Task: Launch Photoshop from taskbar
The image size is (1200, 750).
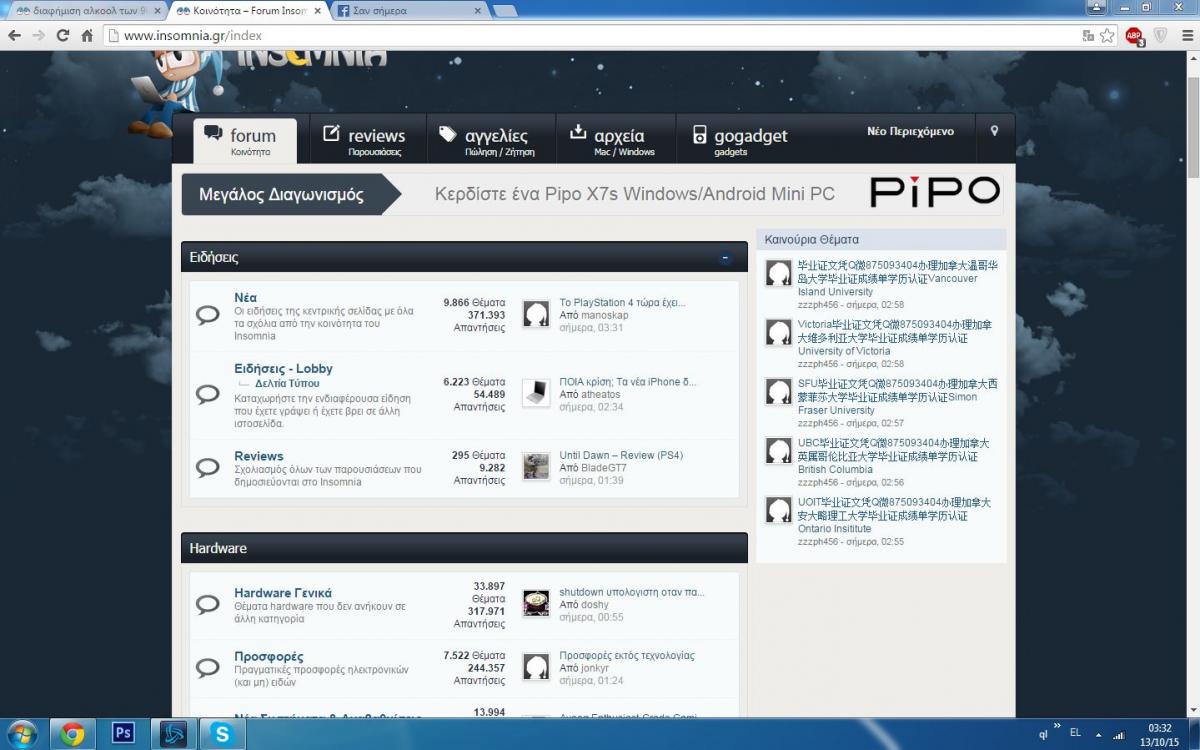Action: click(x=123, y=734)
